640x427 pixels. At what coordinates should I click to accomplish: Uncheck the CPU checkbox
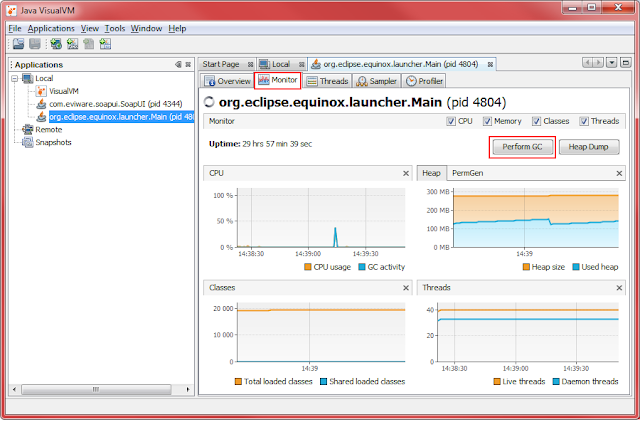point(451,121)
